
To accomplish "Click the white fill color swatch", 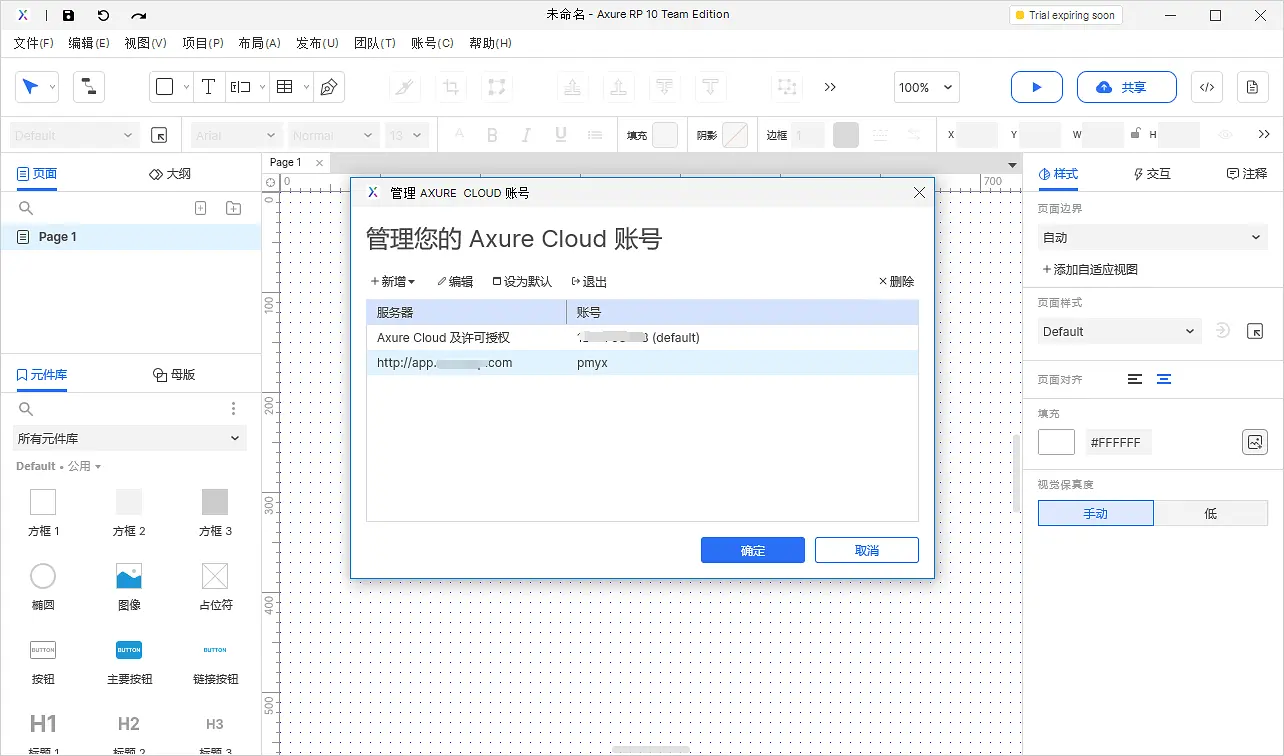I will coord(1056,441).
